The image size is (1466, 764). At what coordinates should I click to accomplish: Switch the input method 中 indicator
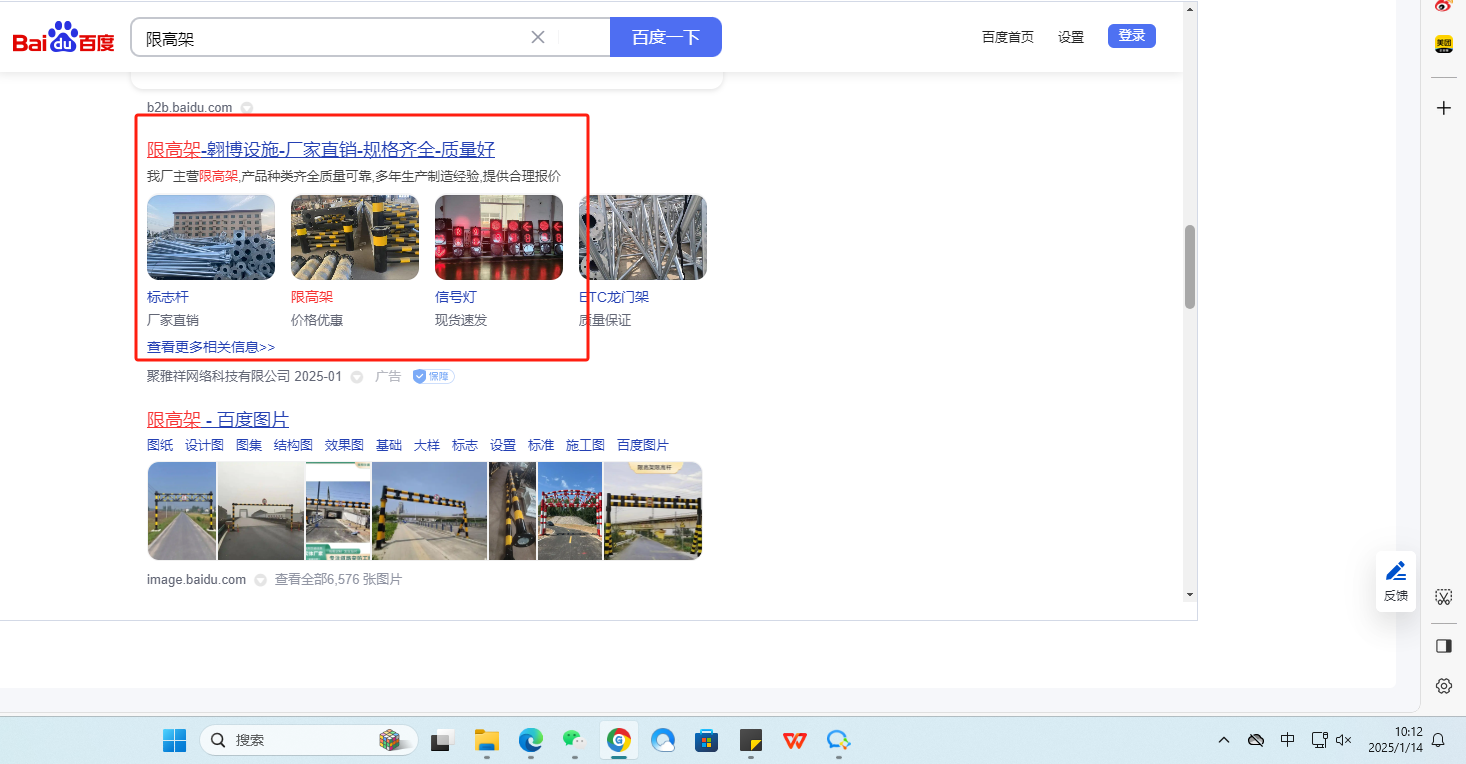coord(1288,740)
